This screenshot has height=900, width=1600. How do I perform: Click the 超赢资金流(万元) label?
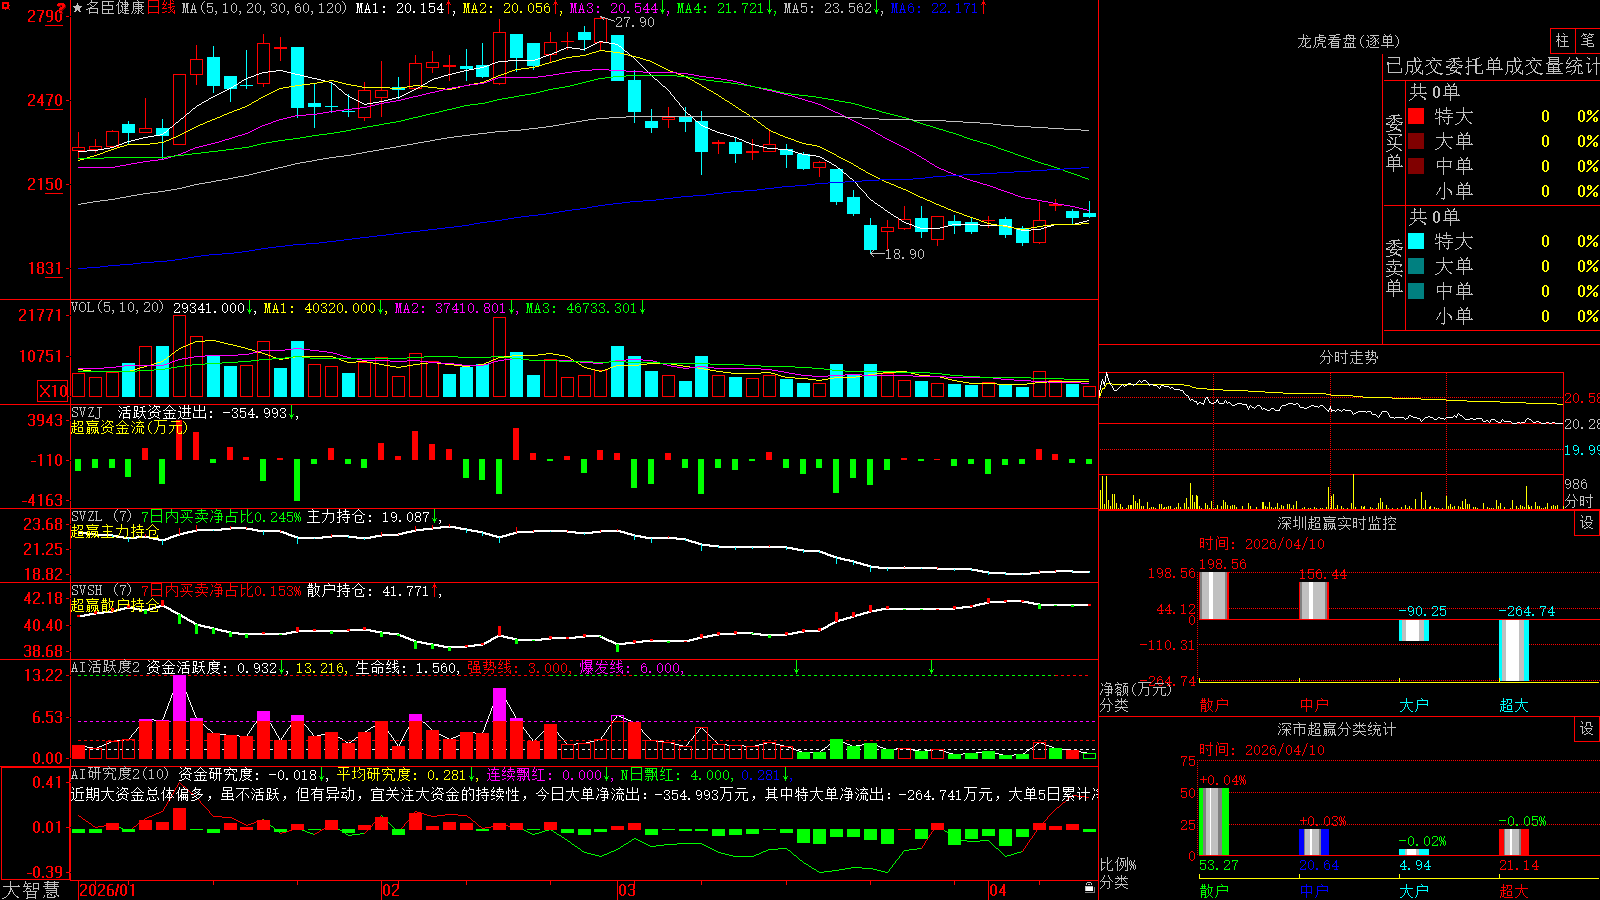(x=129, y=427)
